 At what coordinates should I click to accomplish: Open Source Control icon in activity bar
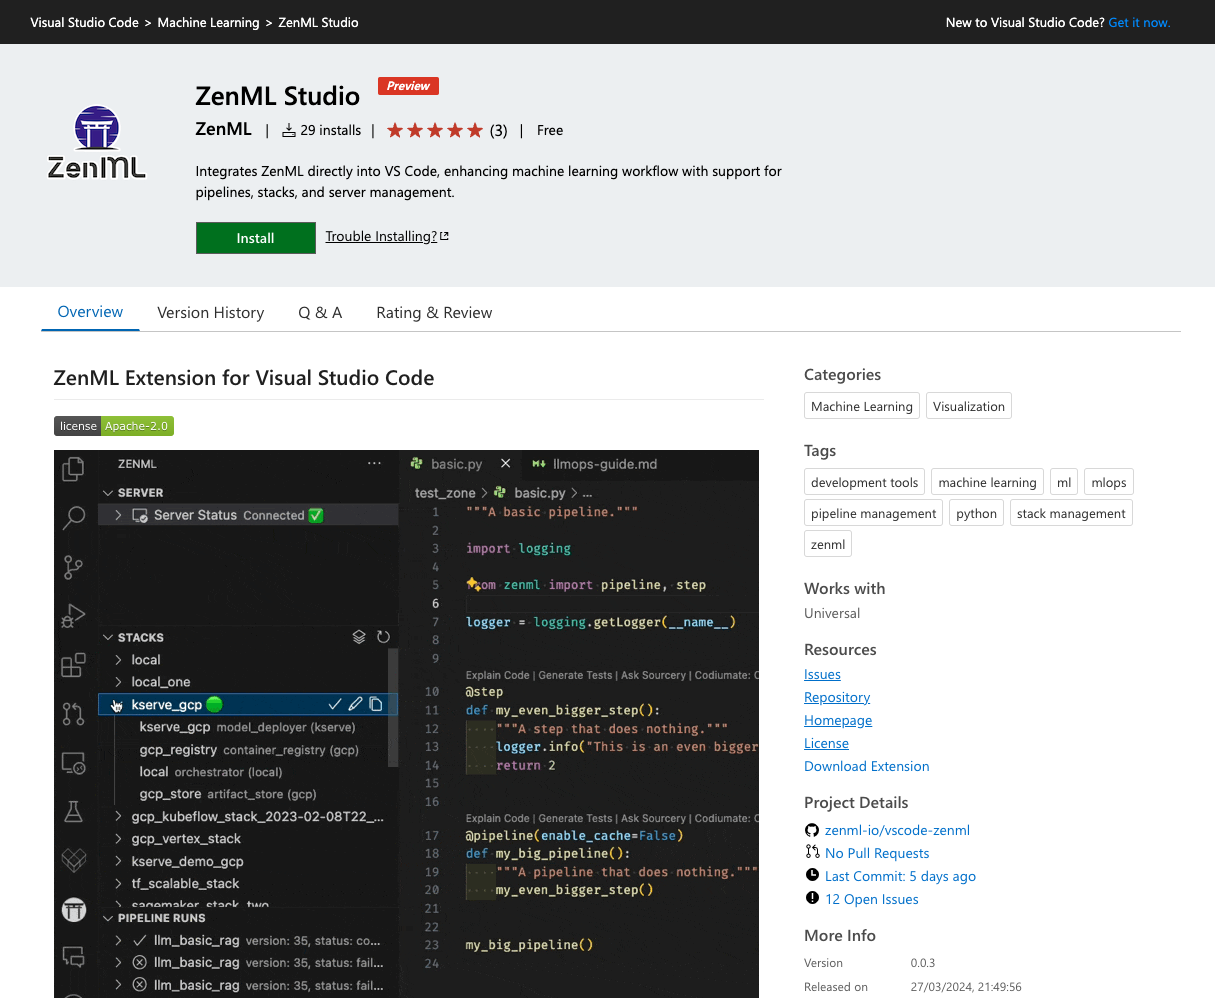pyautogui.click(x=73, y=567)
